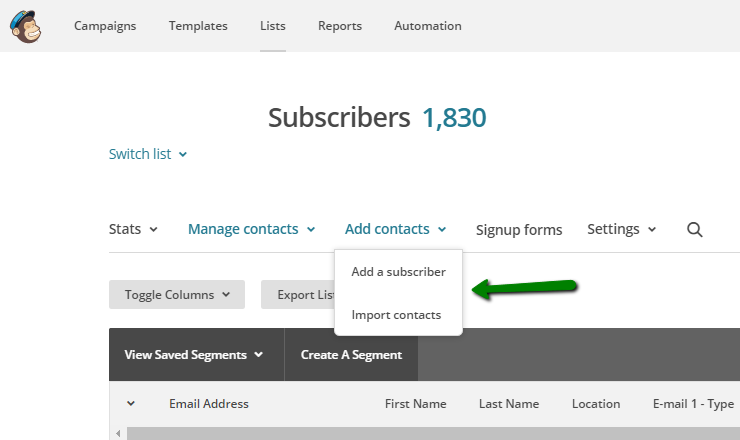
Task: Open the Signup forms link
Action: tap(519, 230)
